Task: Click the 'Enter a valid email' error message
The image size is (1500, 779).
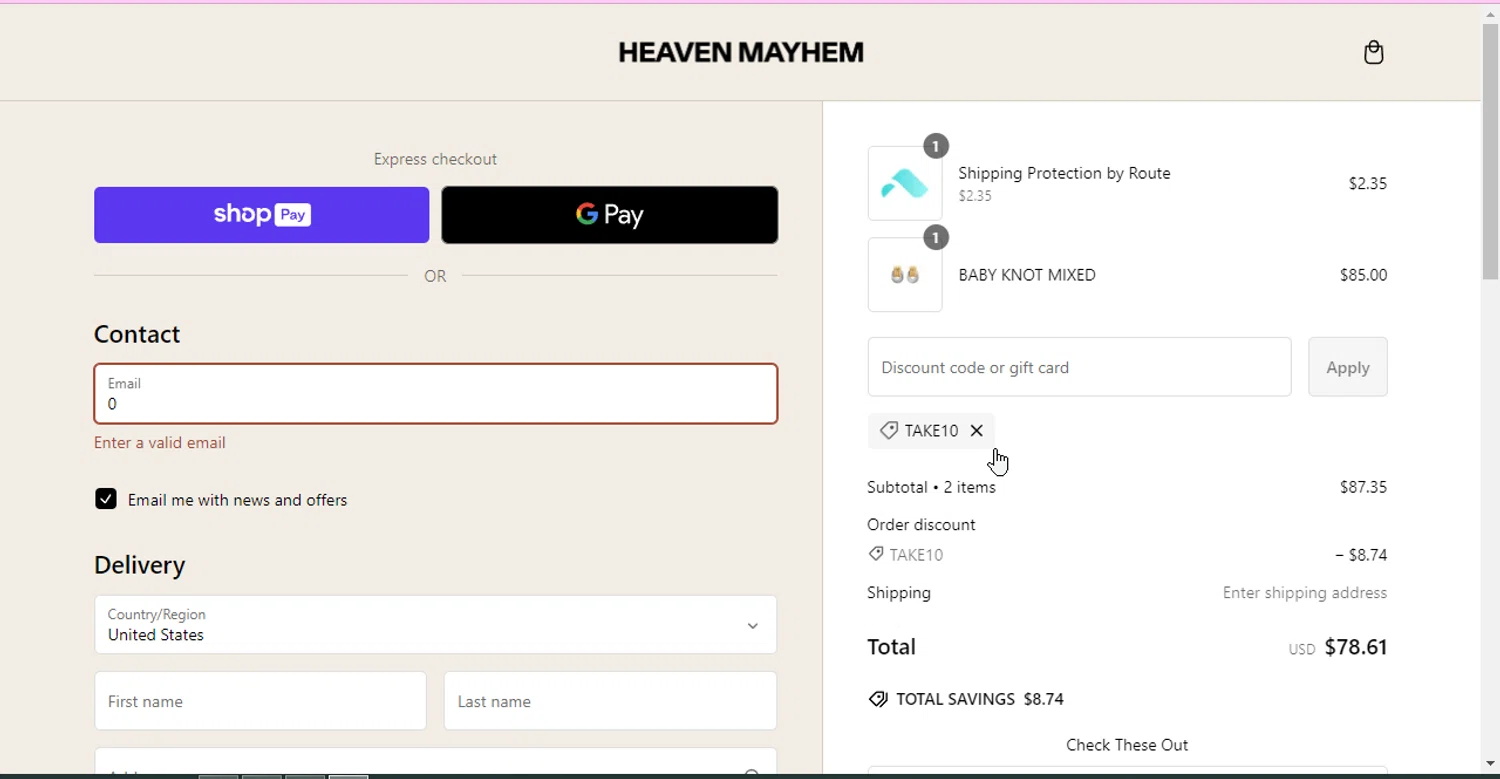Action: 160,442
